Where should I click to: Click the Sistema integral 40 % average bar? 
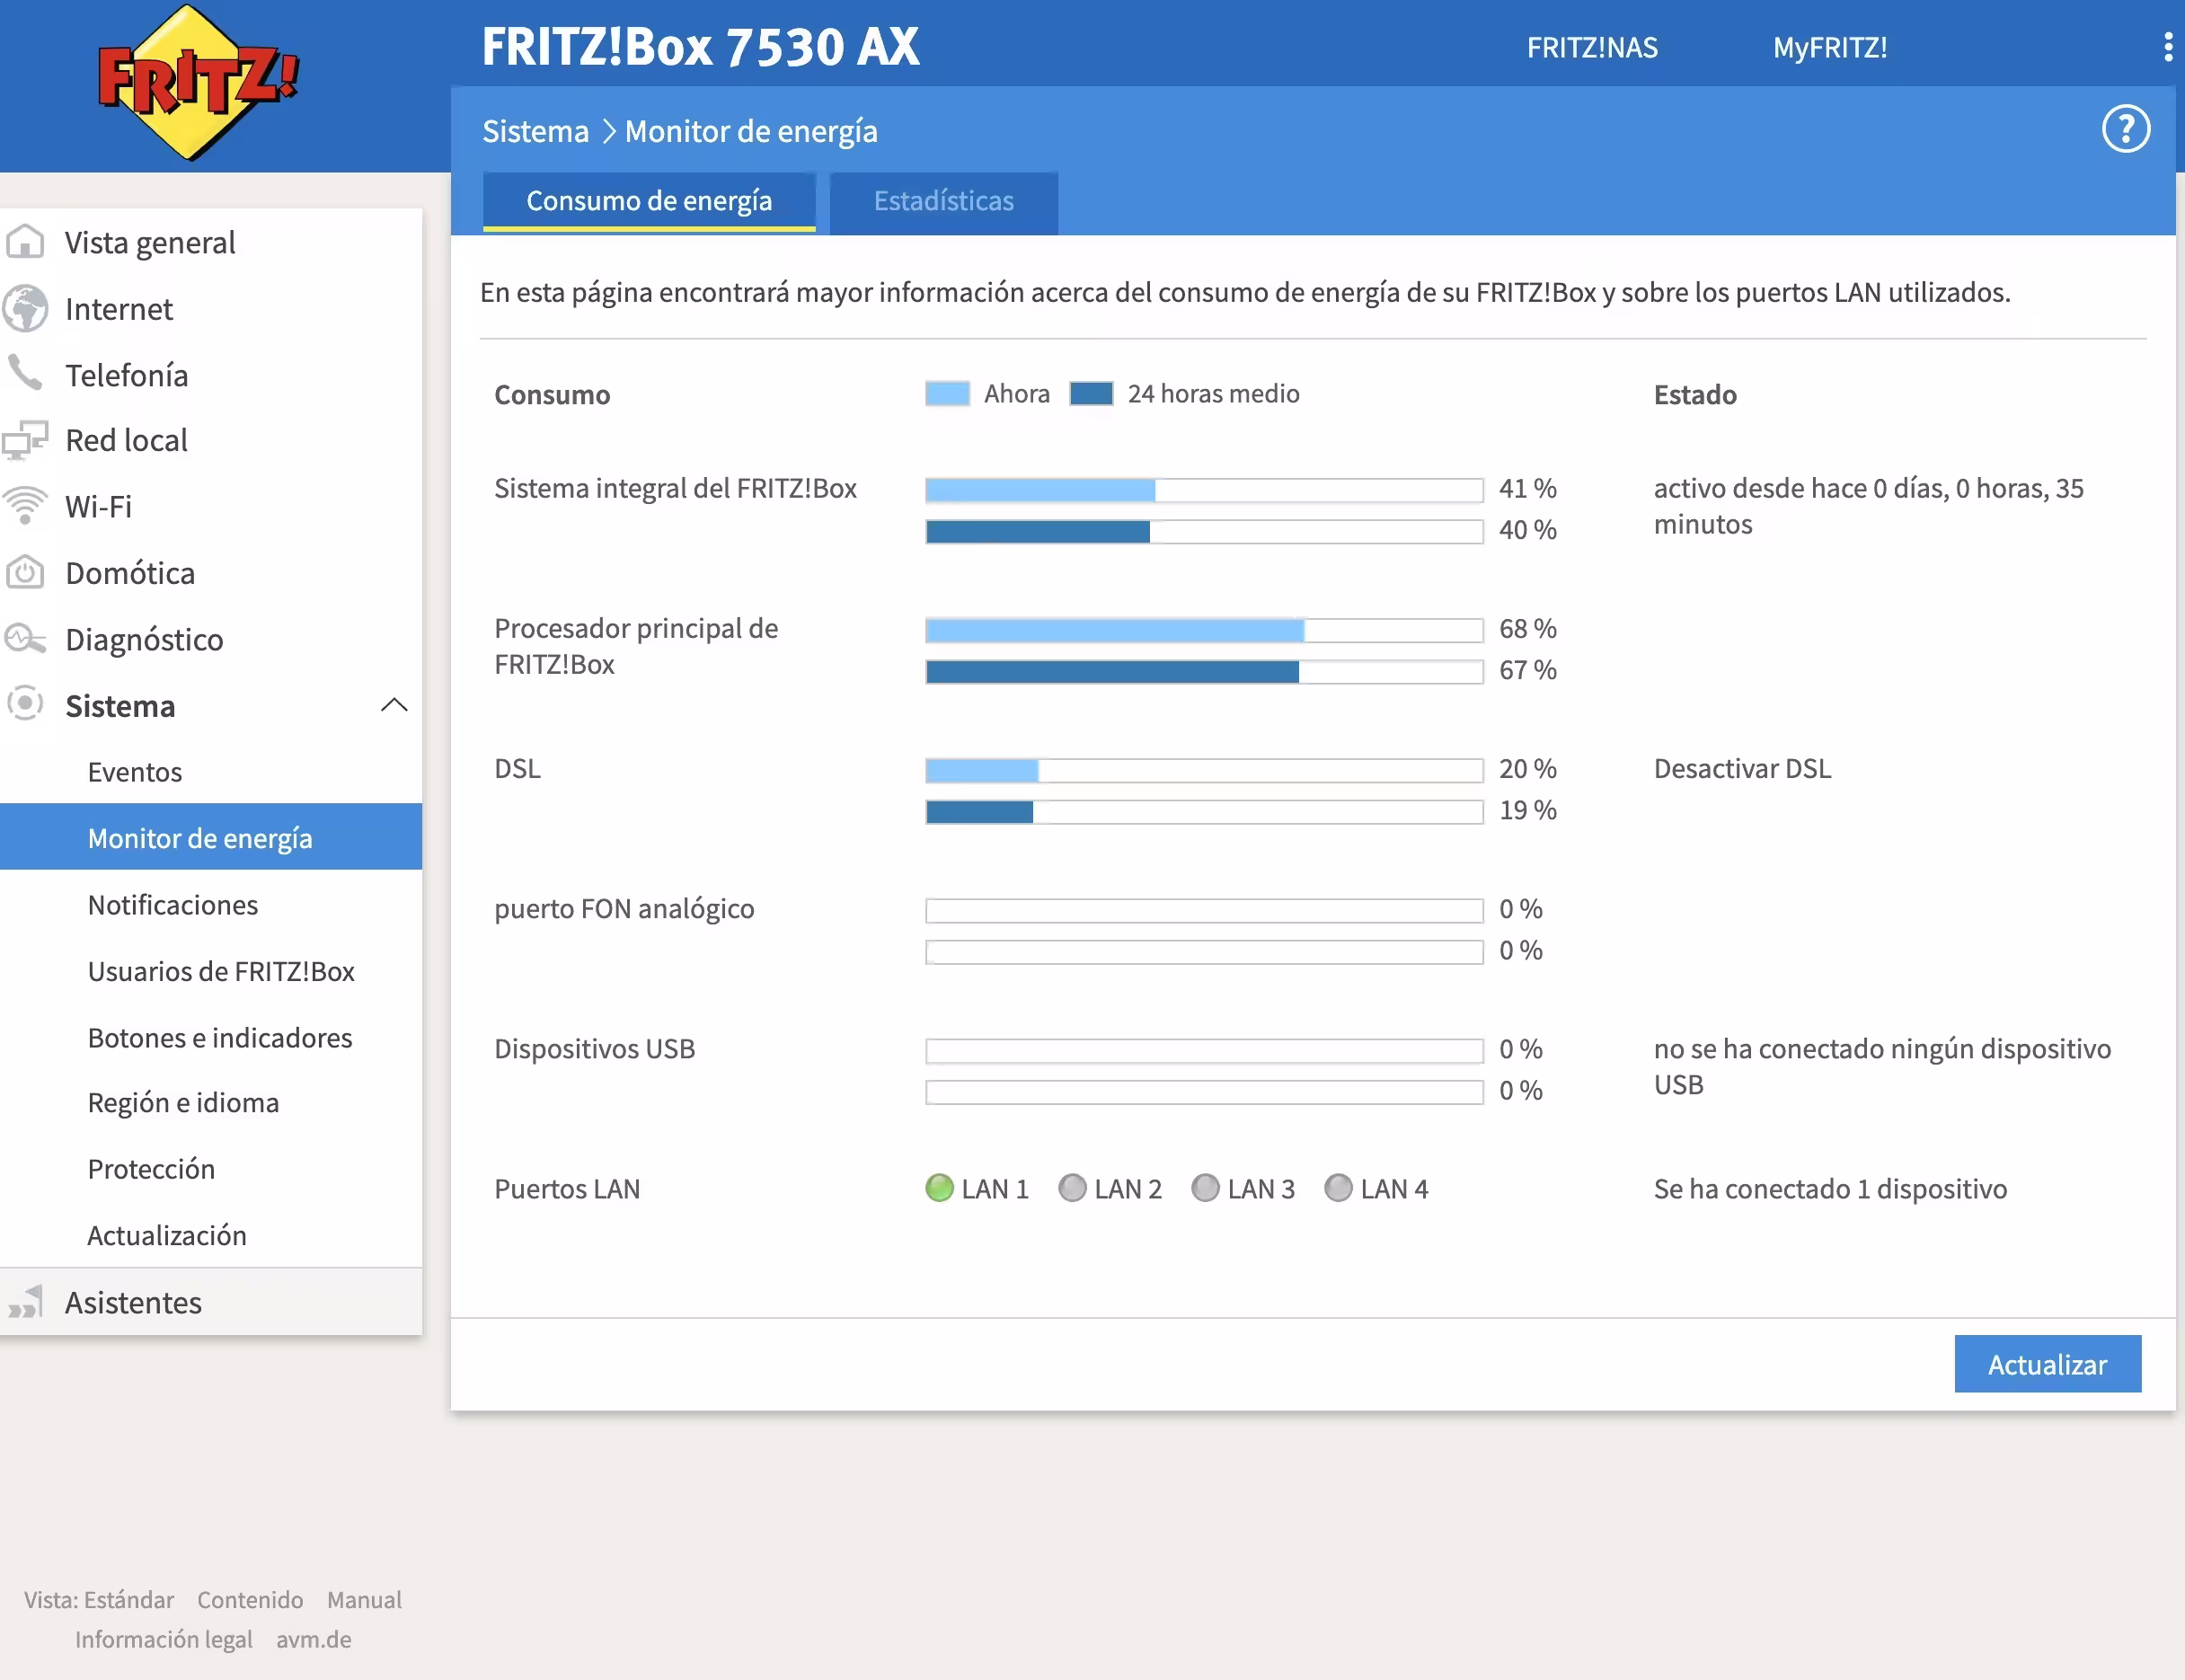(1204, 531)
